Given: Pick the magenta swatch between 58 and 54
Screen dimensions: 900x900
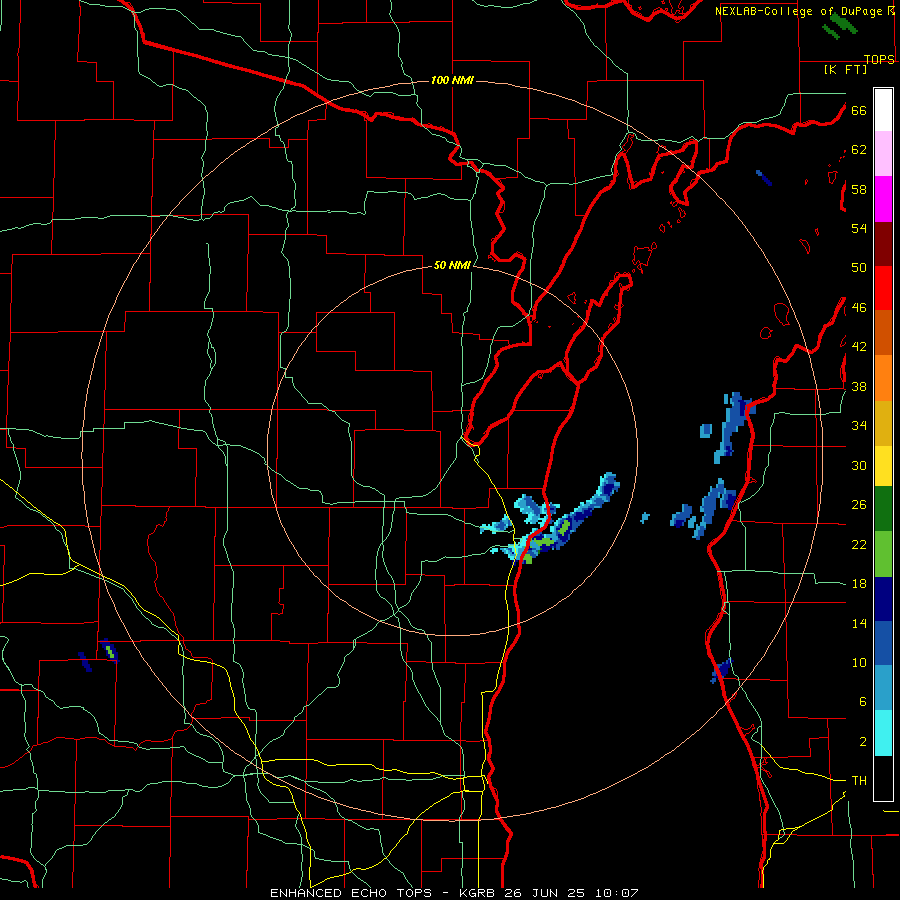Looking at the screenshot, I should [883, 199].
